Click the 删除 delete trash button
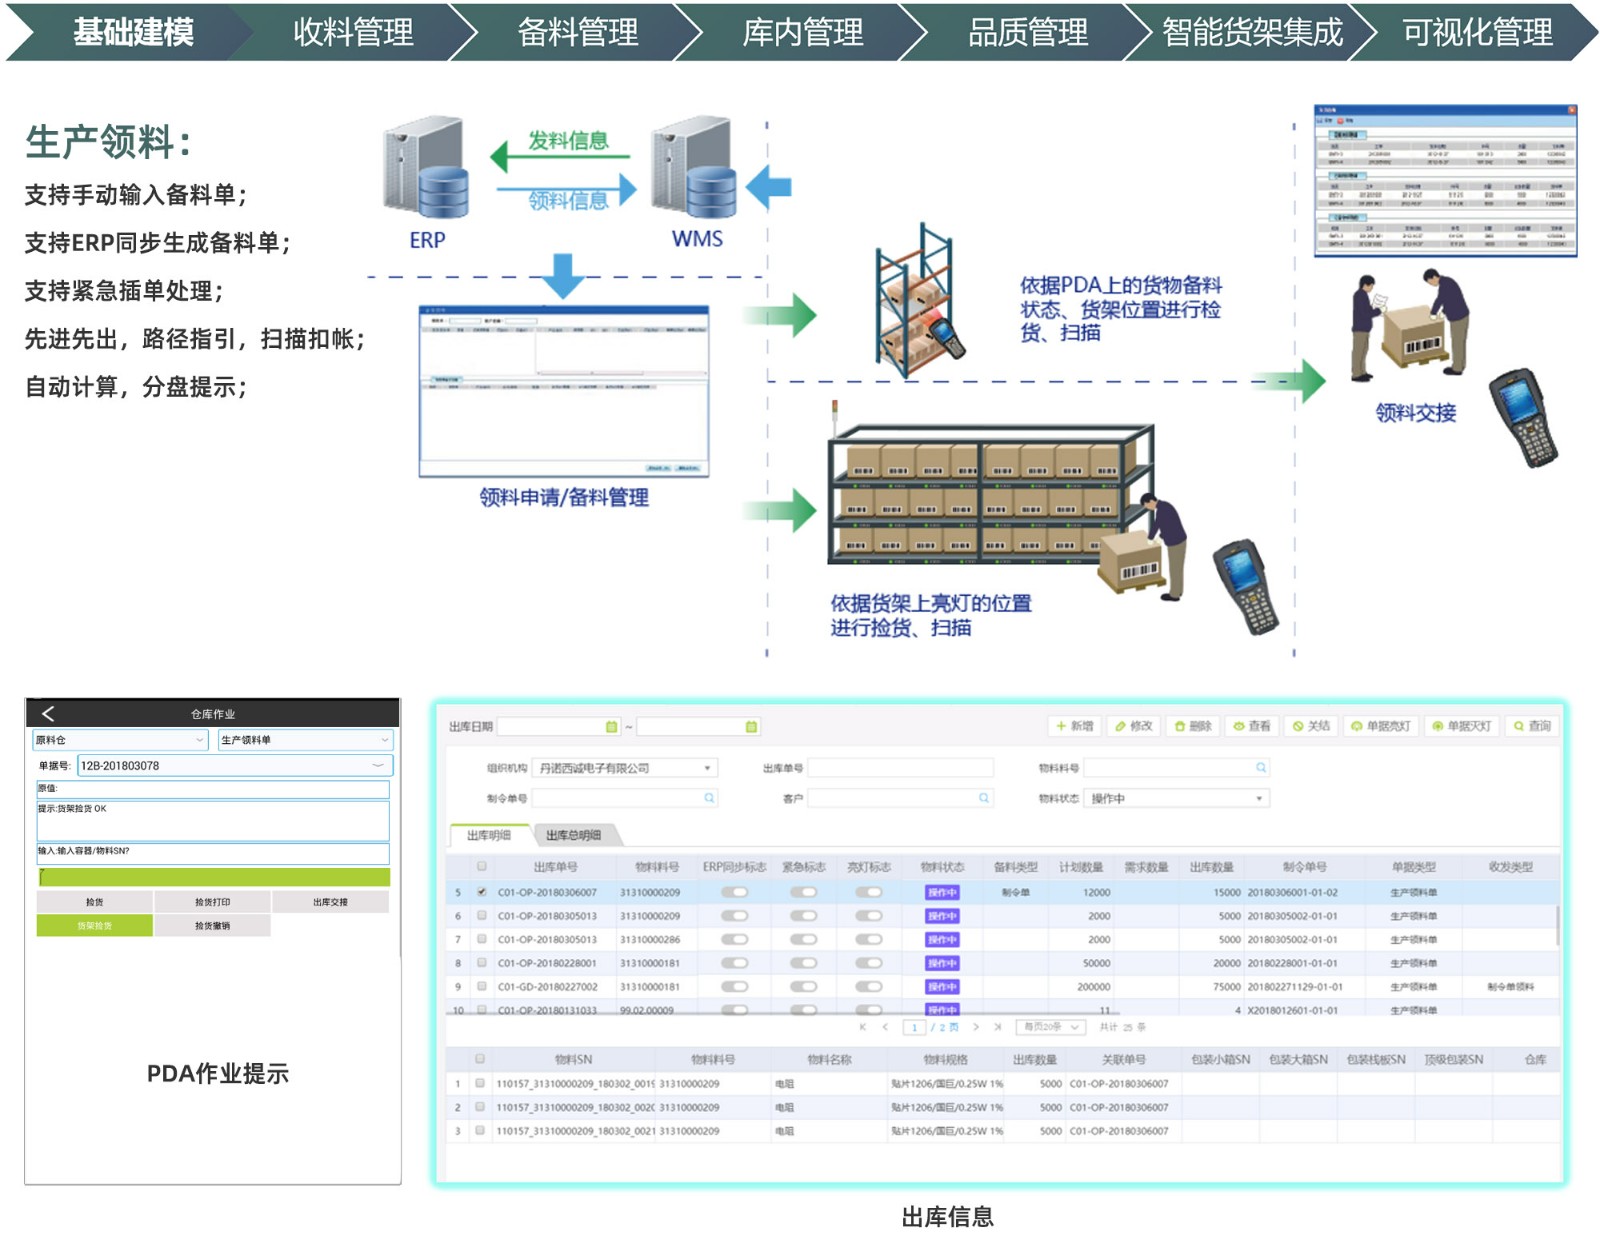This screenshot has height=1247, width=1600. 1193,726
